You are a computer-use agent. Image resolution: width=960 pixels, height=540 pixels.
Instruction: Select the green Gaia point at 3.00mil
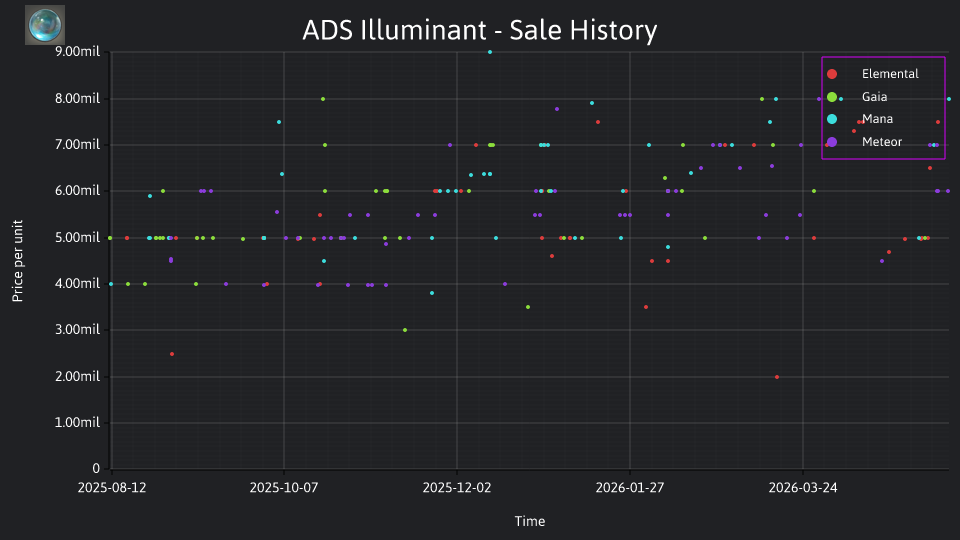coord(405,330)
